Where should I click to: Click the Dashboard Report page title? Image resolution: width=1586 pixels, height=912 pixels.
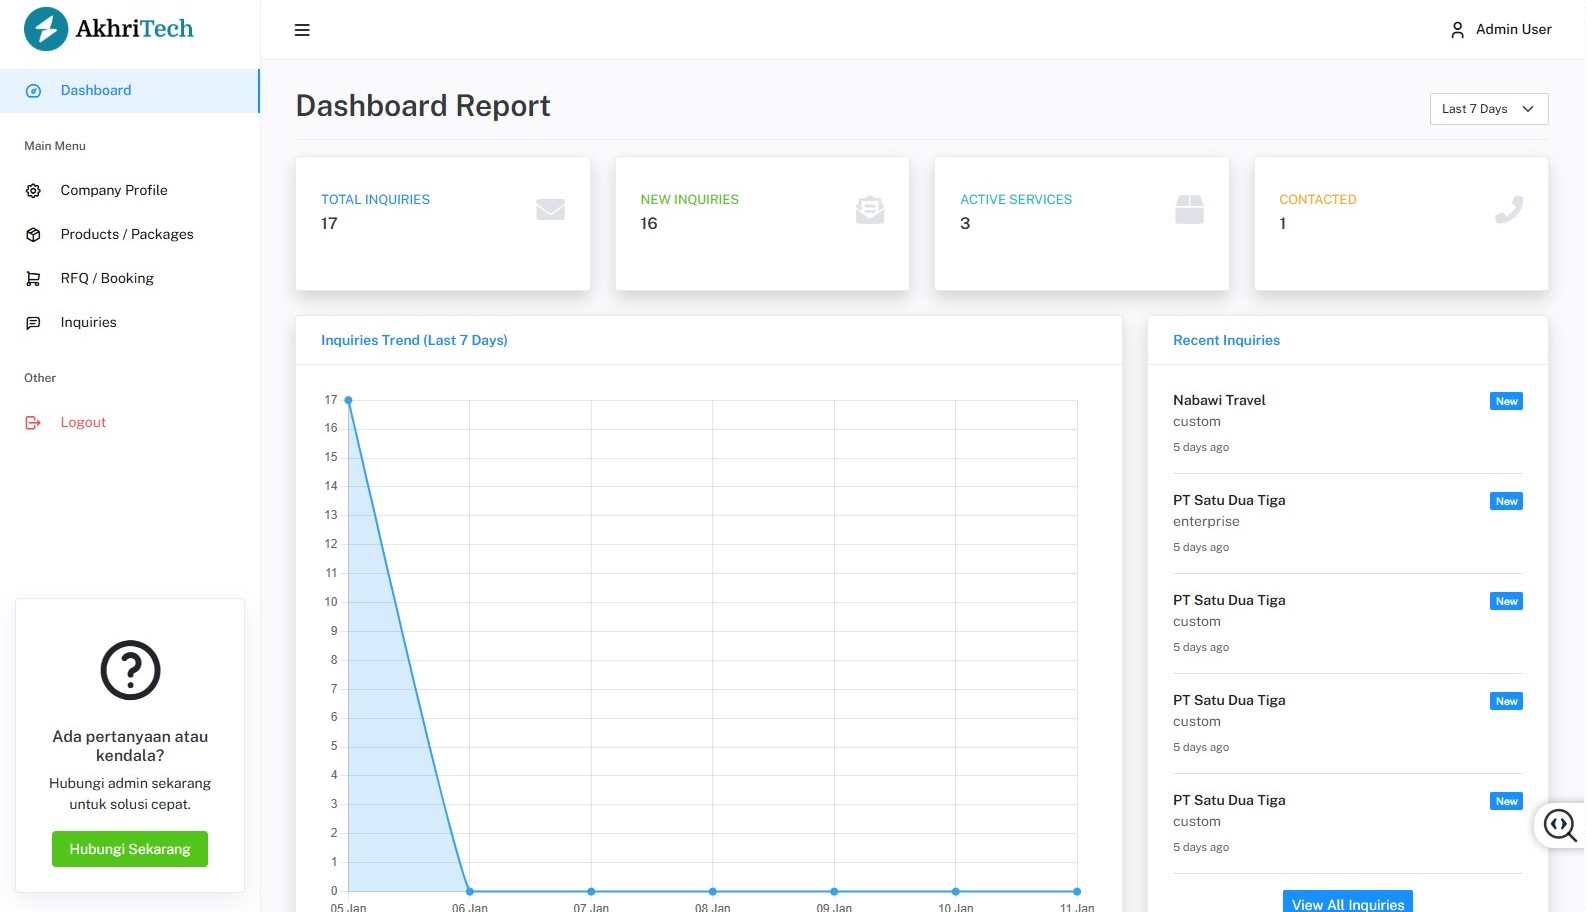click(423, 106)
